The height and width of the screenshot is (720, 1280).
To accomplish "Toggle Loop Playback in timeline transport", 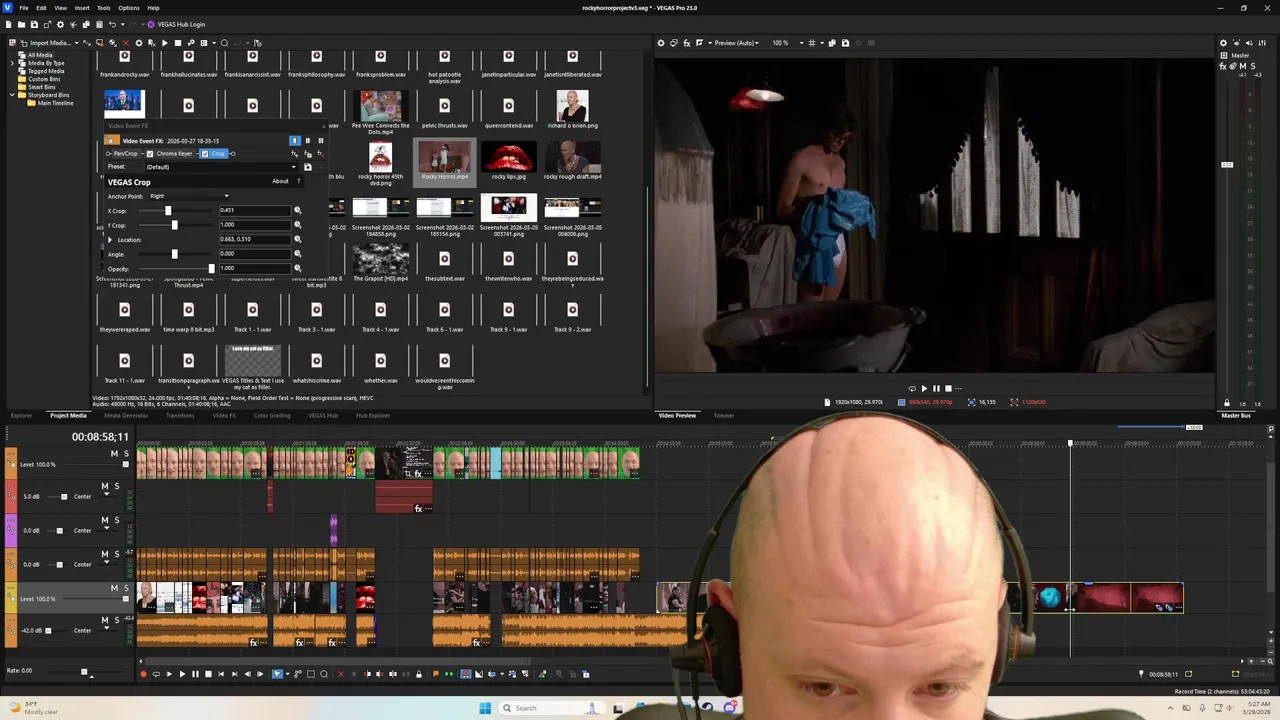I will [156, 674].
